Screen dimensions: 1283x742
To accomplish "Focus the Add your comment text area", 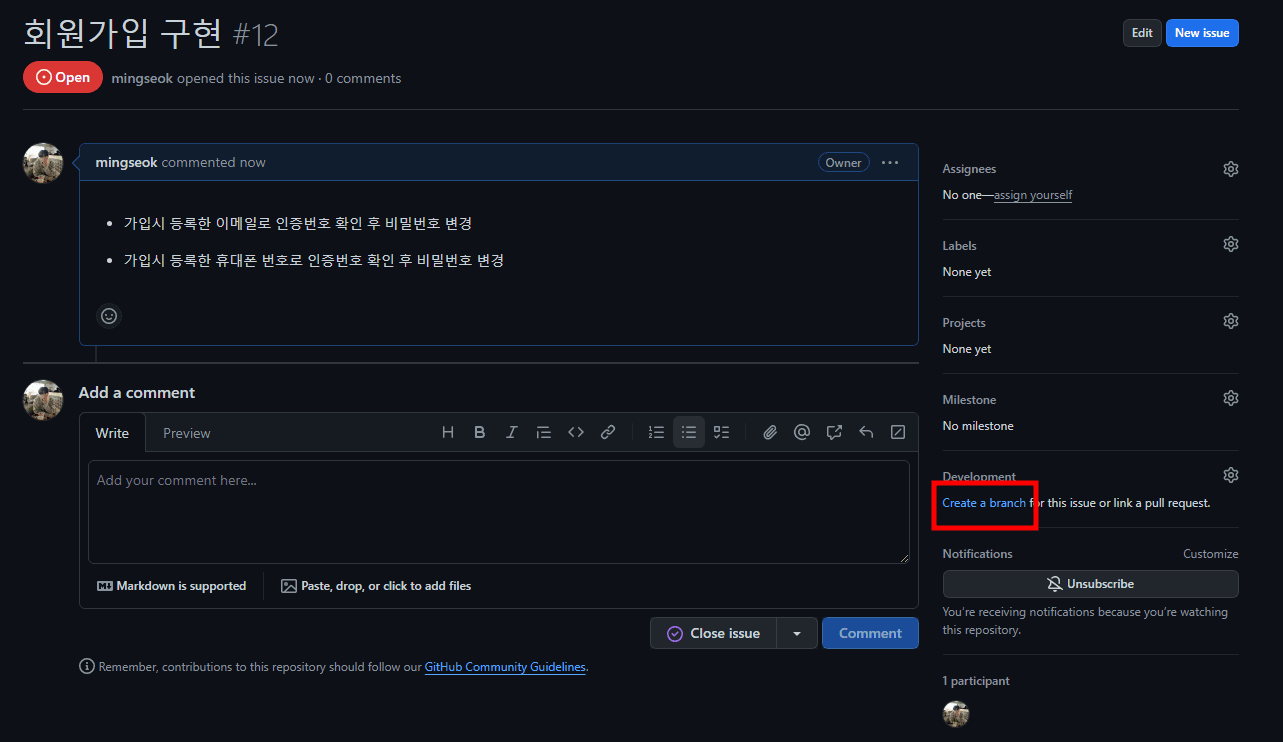I will click(498, 511).
